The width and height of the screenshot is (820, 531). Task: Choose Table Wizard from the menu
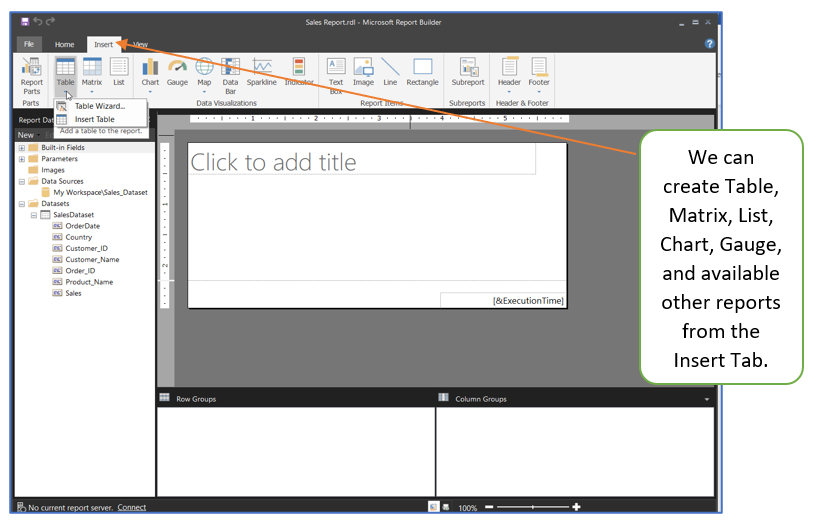pos(99,106)
